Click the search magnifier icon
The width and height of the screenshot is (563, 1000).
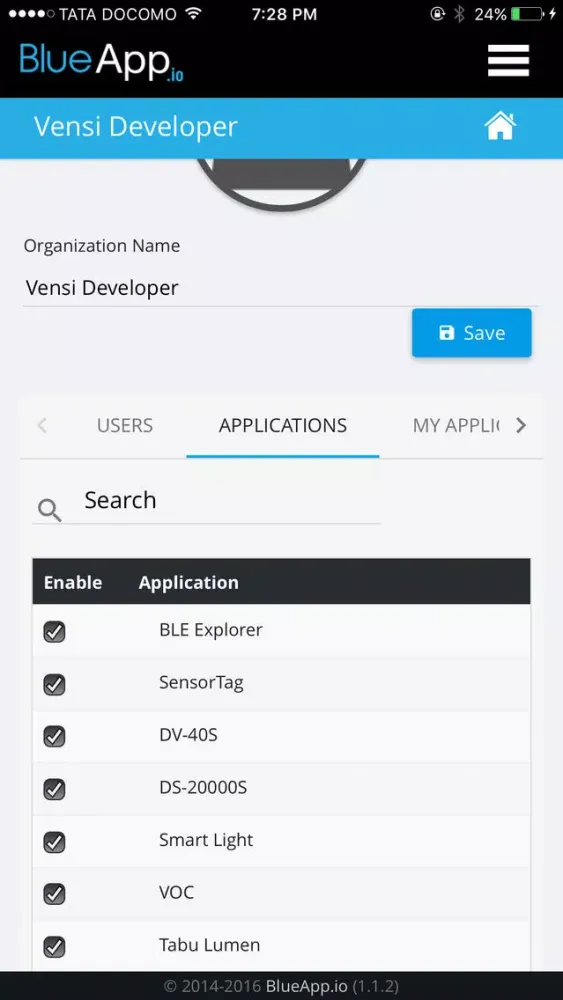(49, 510)
